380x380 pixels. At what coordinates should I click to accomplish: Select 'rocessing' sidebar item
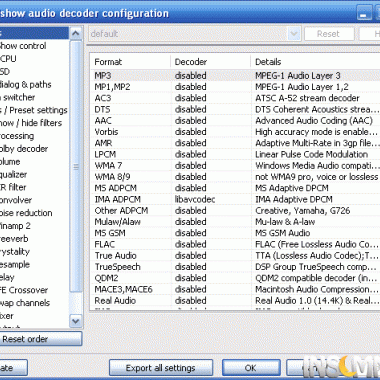17,136
